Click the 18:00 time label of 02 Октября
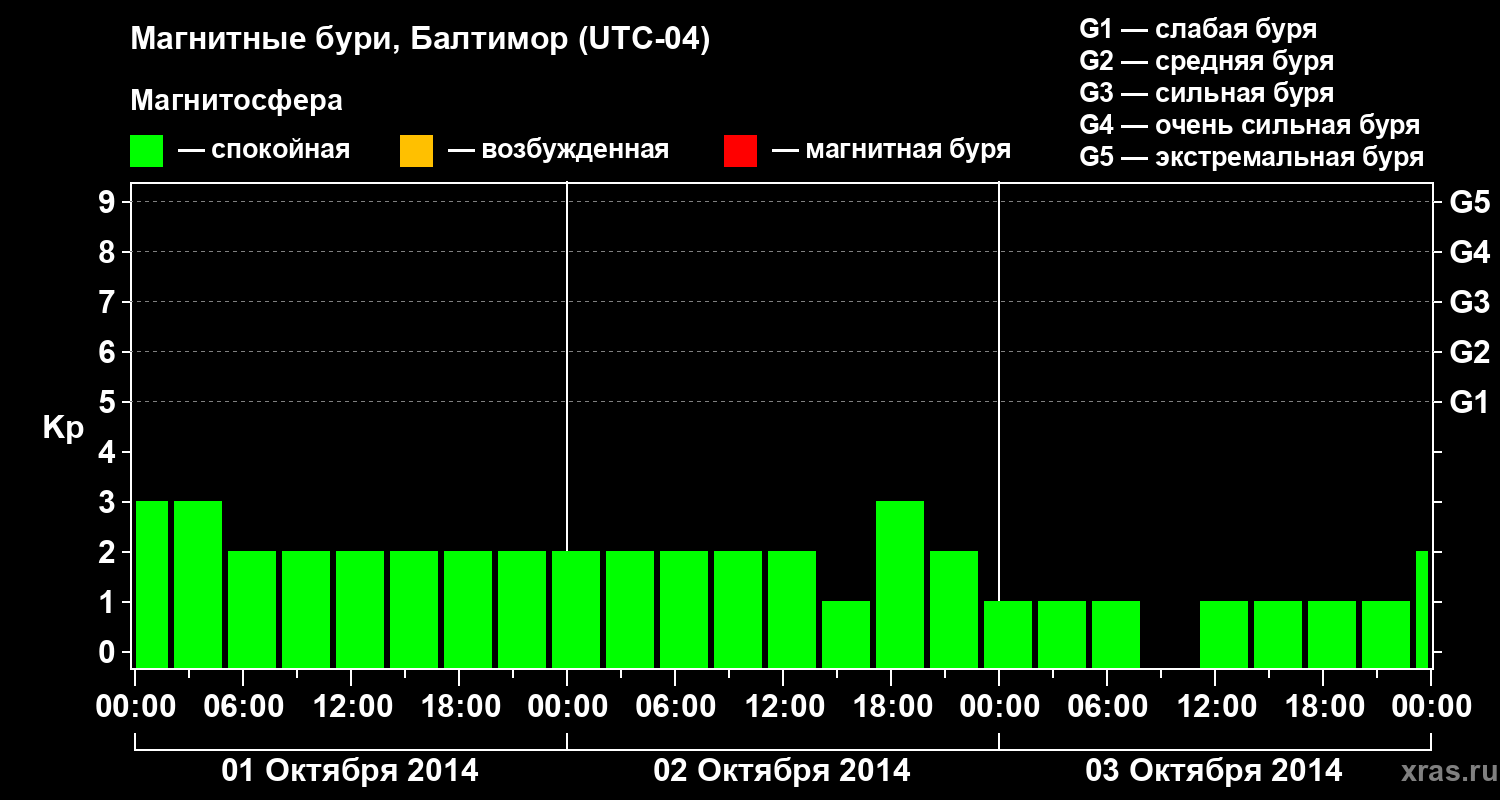 click(x=893, y=707)
